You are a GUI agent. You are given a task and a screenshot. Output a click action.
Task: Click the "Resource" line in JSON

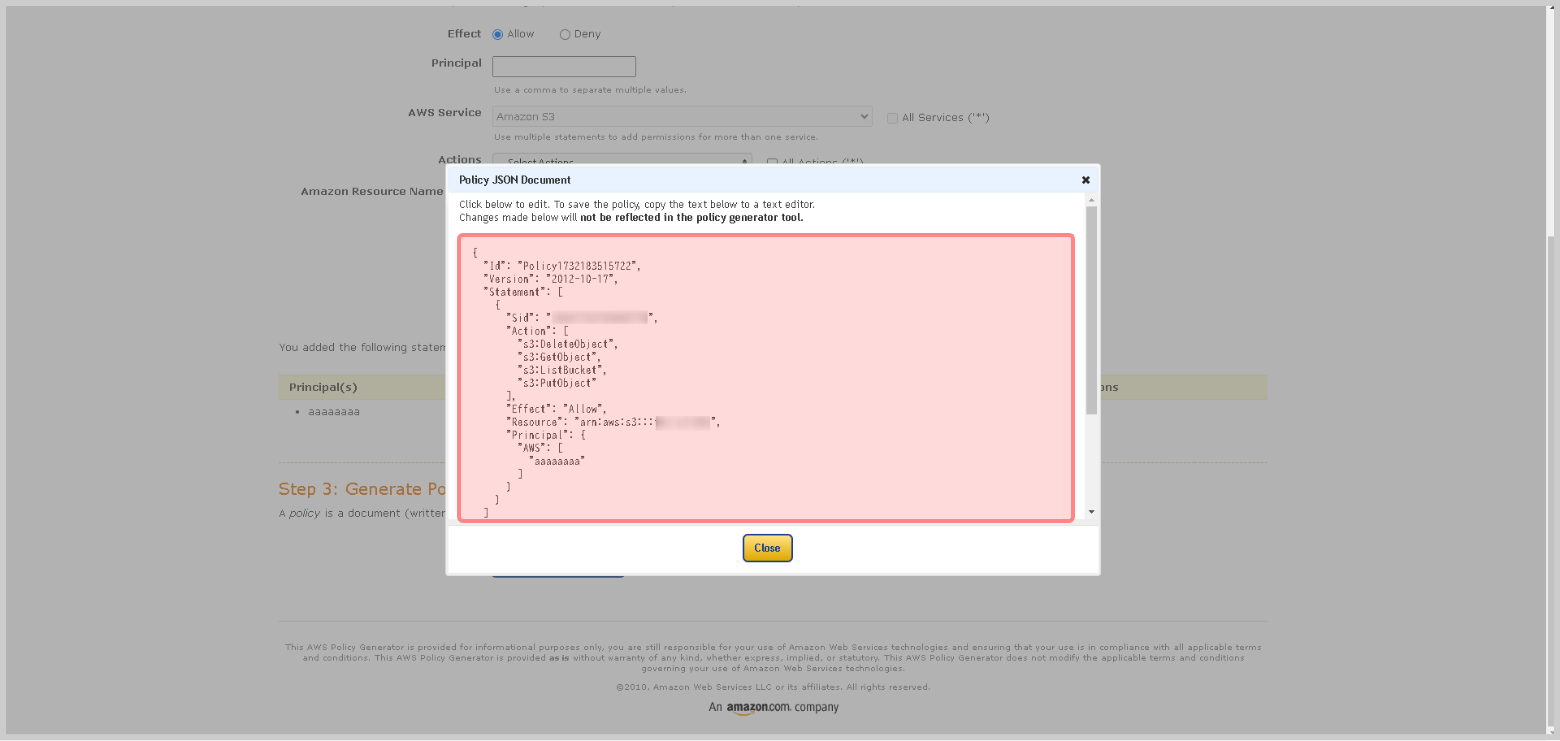tap(613, 422)
